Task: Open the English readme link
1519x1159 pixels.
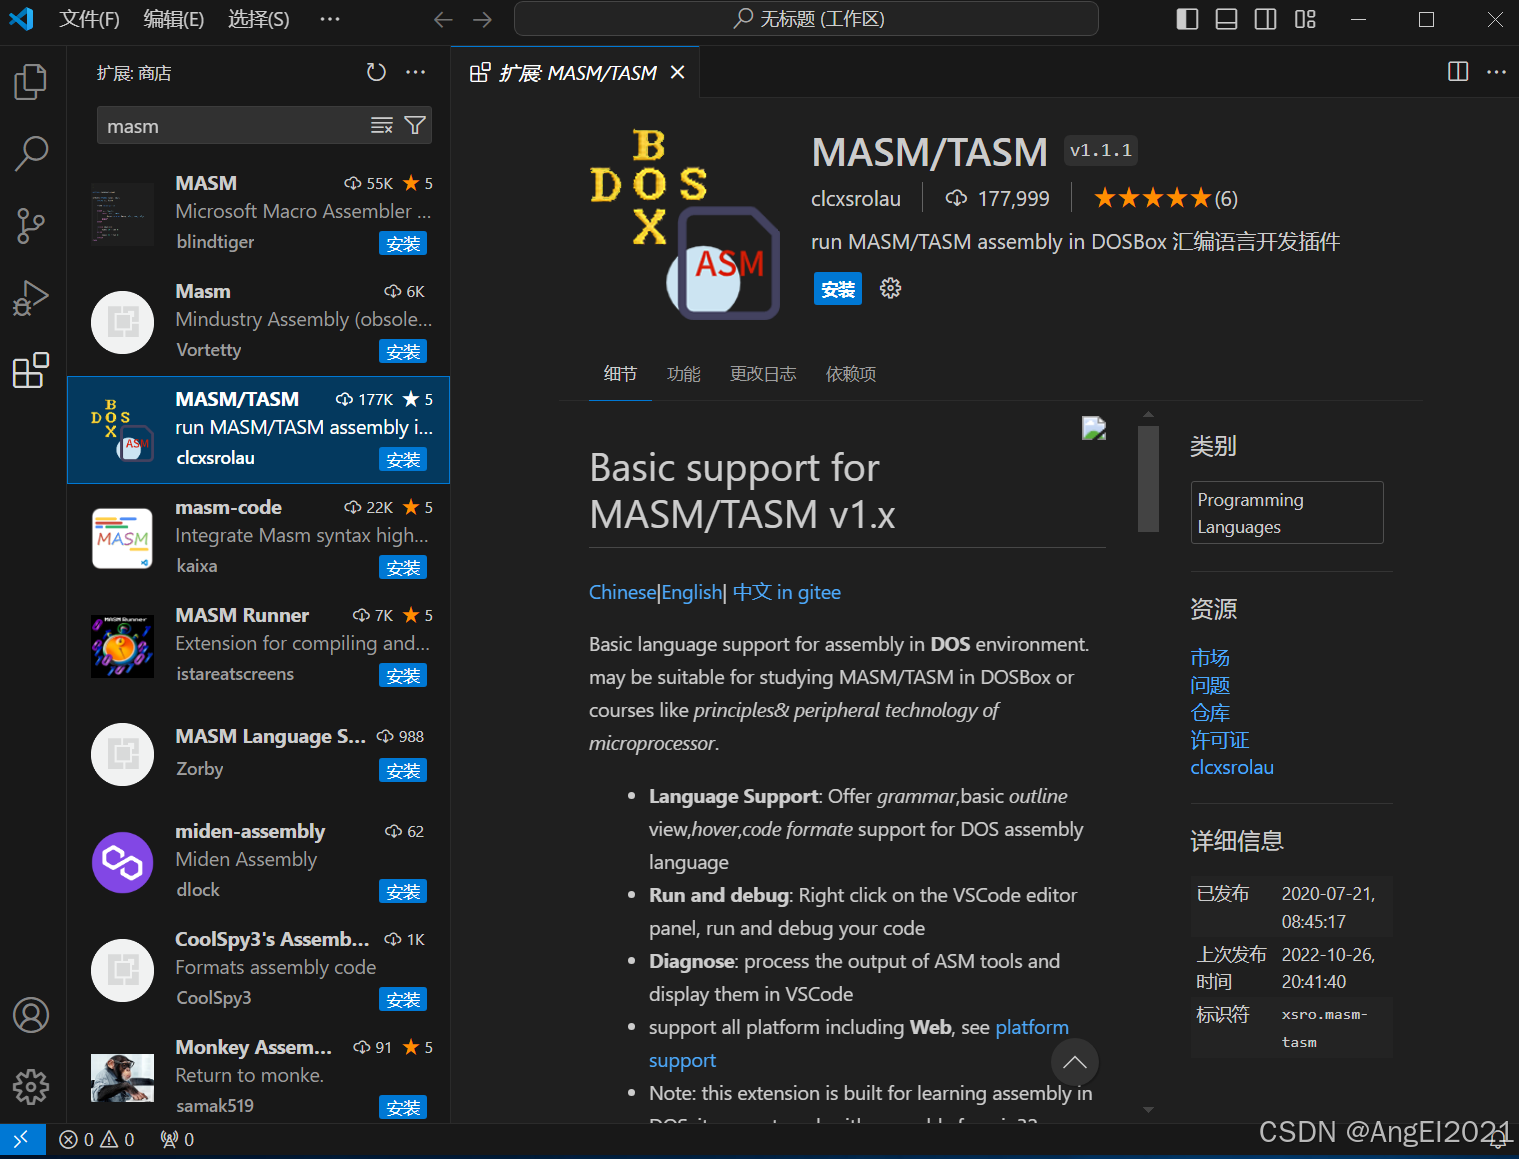Action: point(691,592)
